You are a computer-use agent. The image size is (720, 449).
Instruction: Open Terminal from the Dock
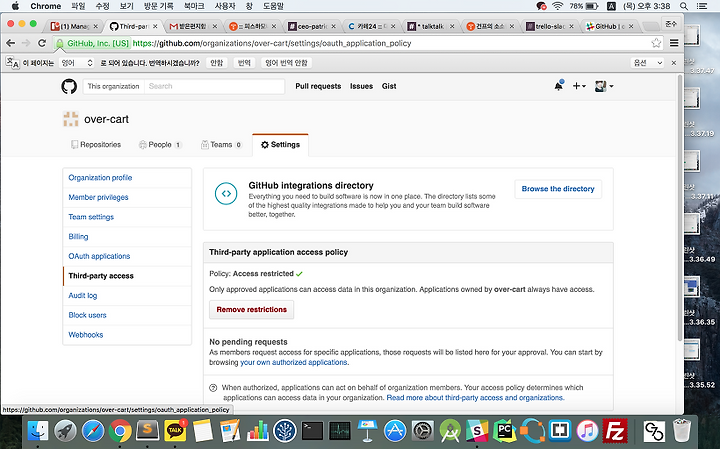tap(312, 431)
